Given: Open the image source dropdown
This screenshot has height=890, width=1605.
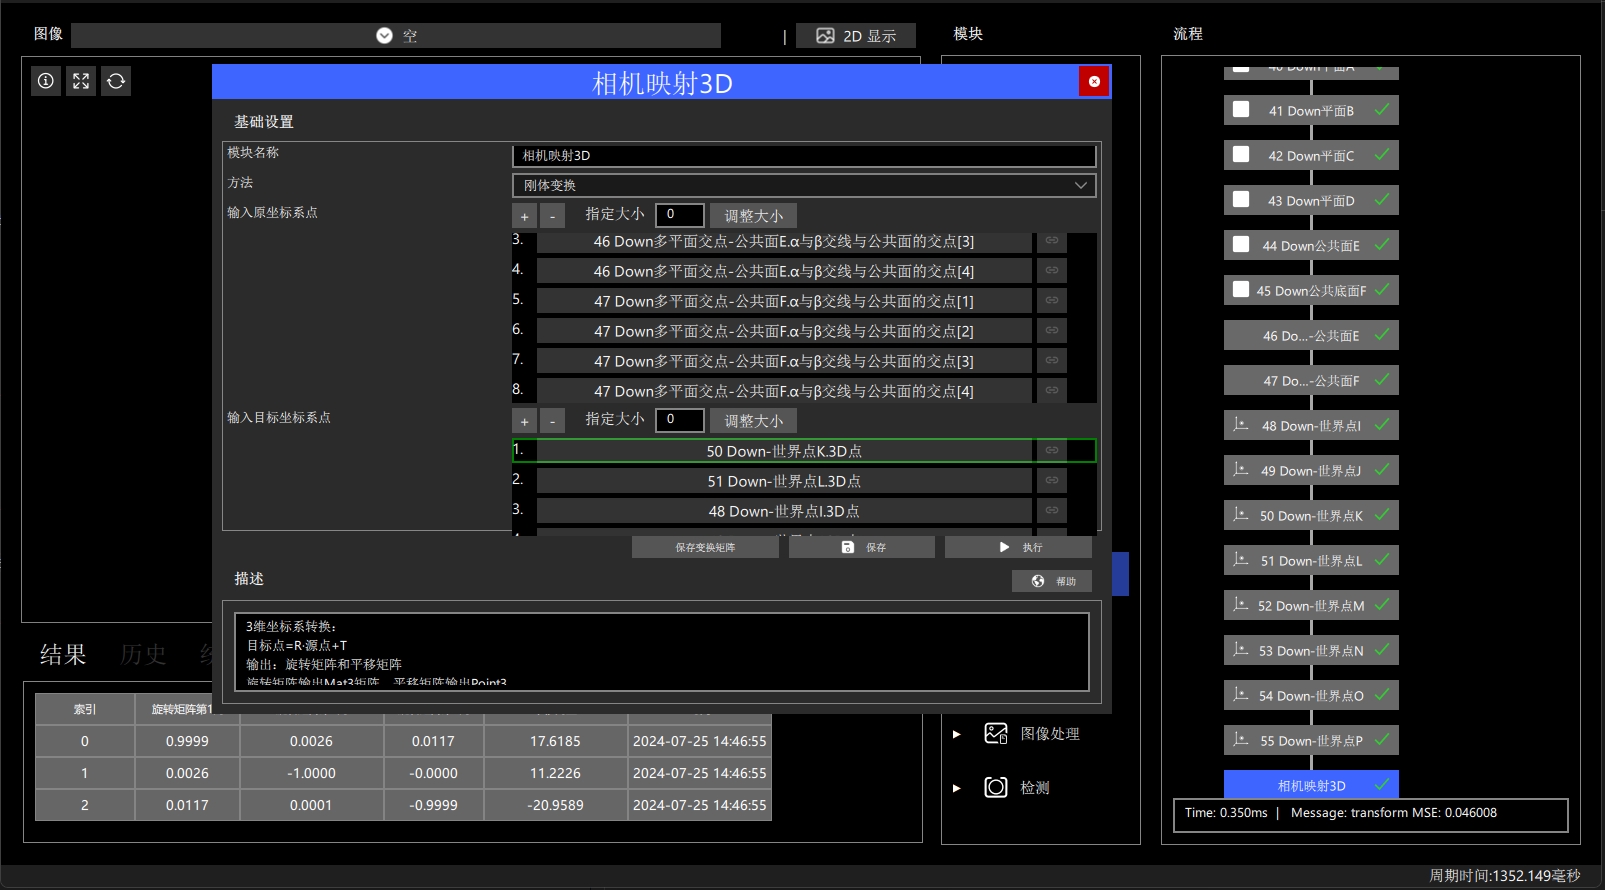Looking at the screenshot, I should coord(396,36).
